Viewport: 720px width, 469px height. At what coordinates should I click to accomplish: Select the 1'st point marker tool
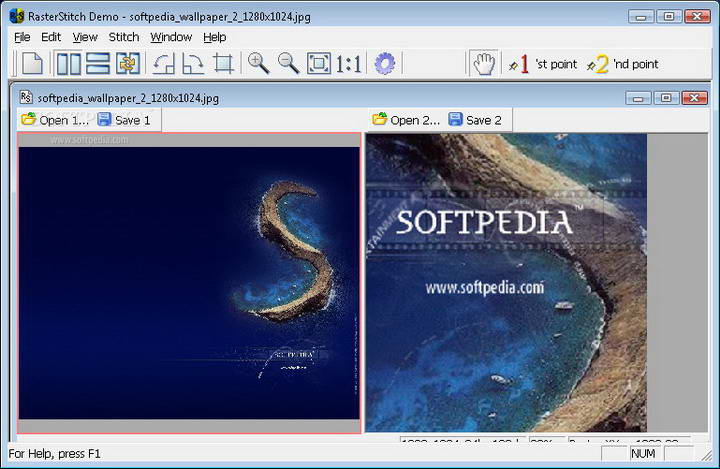click(542, 64)
